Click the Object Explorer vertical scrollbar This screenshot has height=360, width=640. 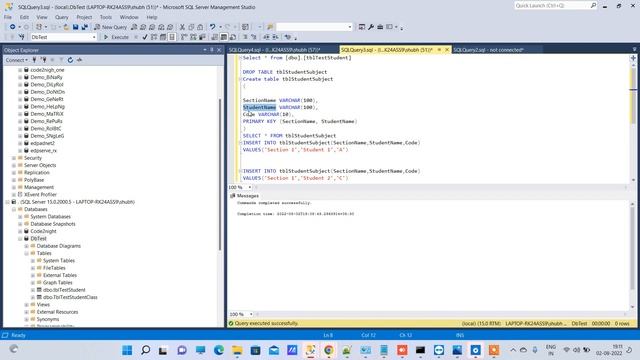pos(220,174)
